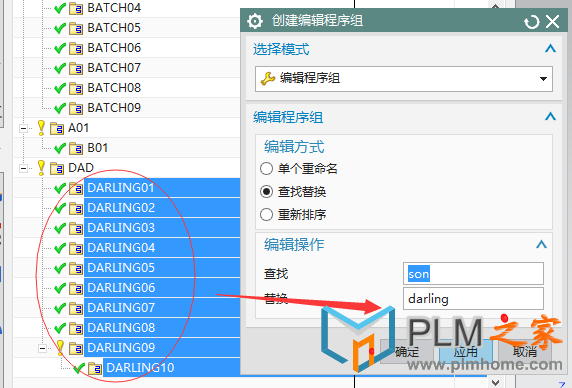Select the BATCH09 tree row
The width and height of the screenshot is (572, 388).
pyautogui.click(x=114, y=108)
